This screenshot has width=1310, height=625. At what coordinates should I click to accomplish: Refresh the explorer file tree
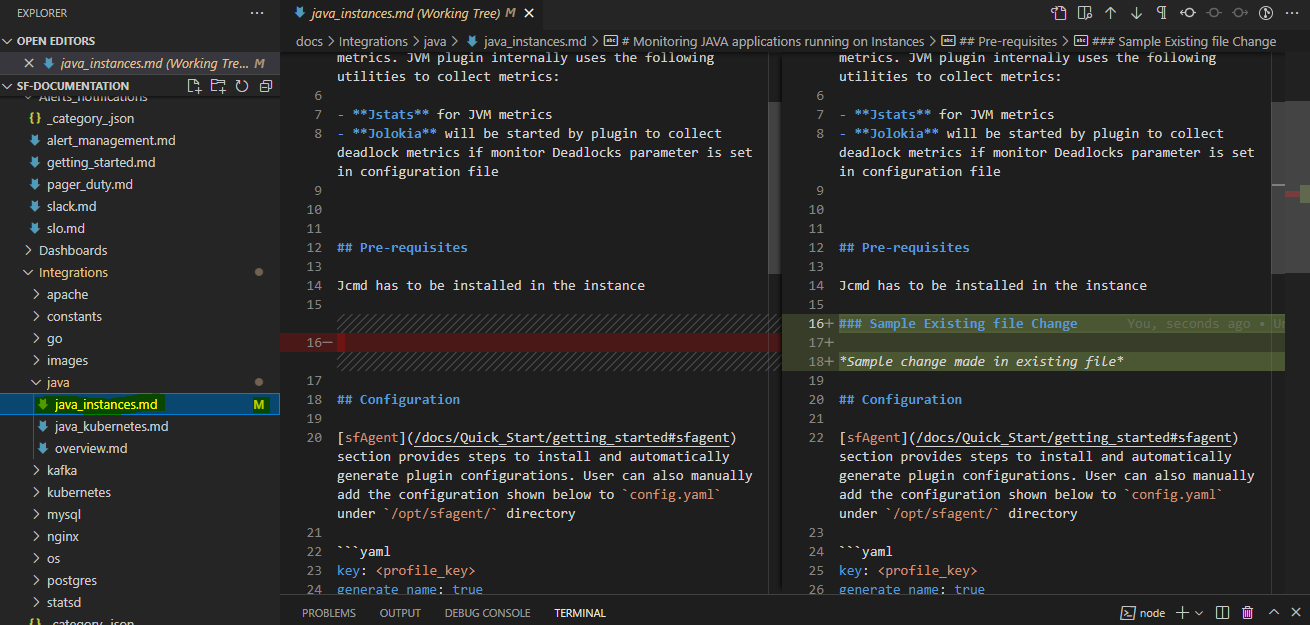241,86
